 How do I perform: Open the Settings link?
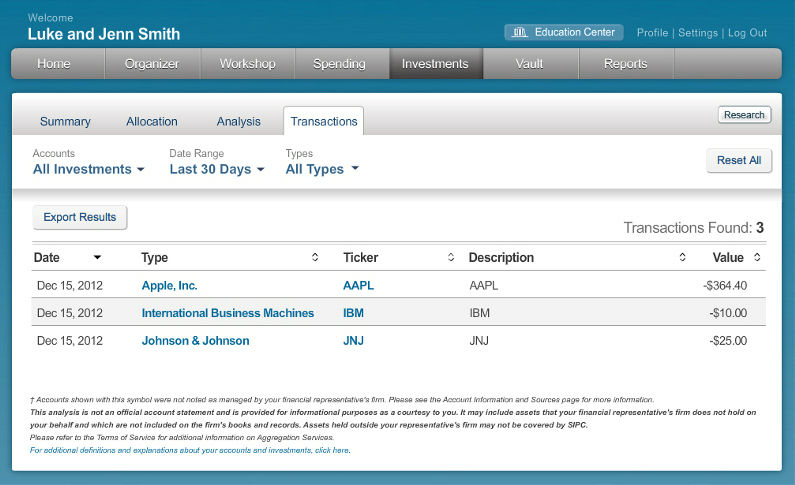pos(698,33)
